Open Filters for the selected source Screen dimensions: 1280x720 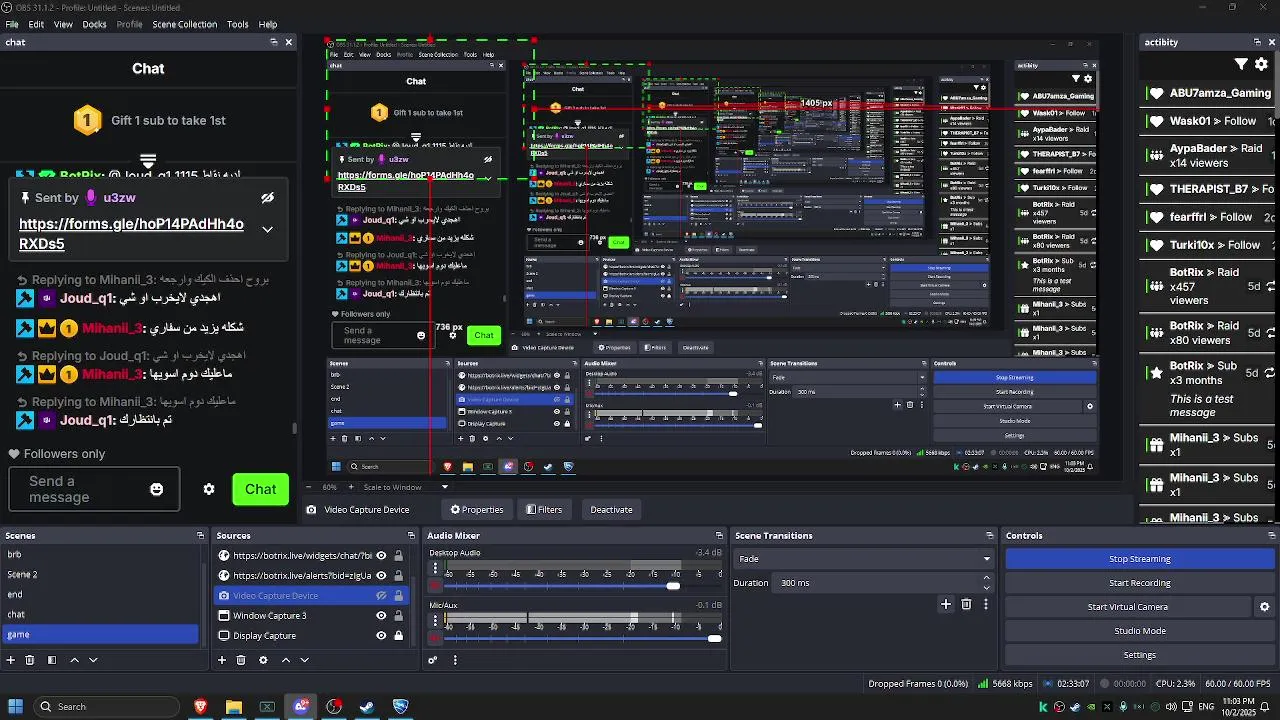tap(544, 510)
